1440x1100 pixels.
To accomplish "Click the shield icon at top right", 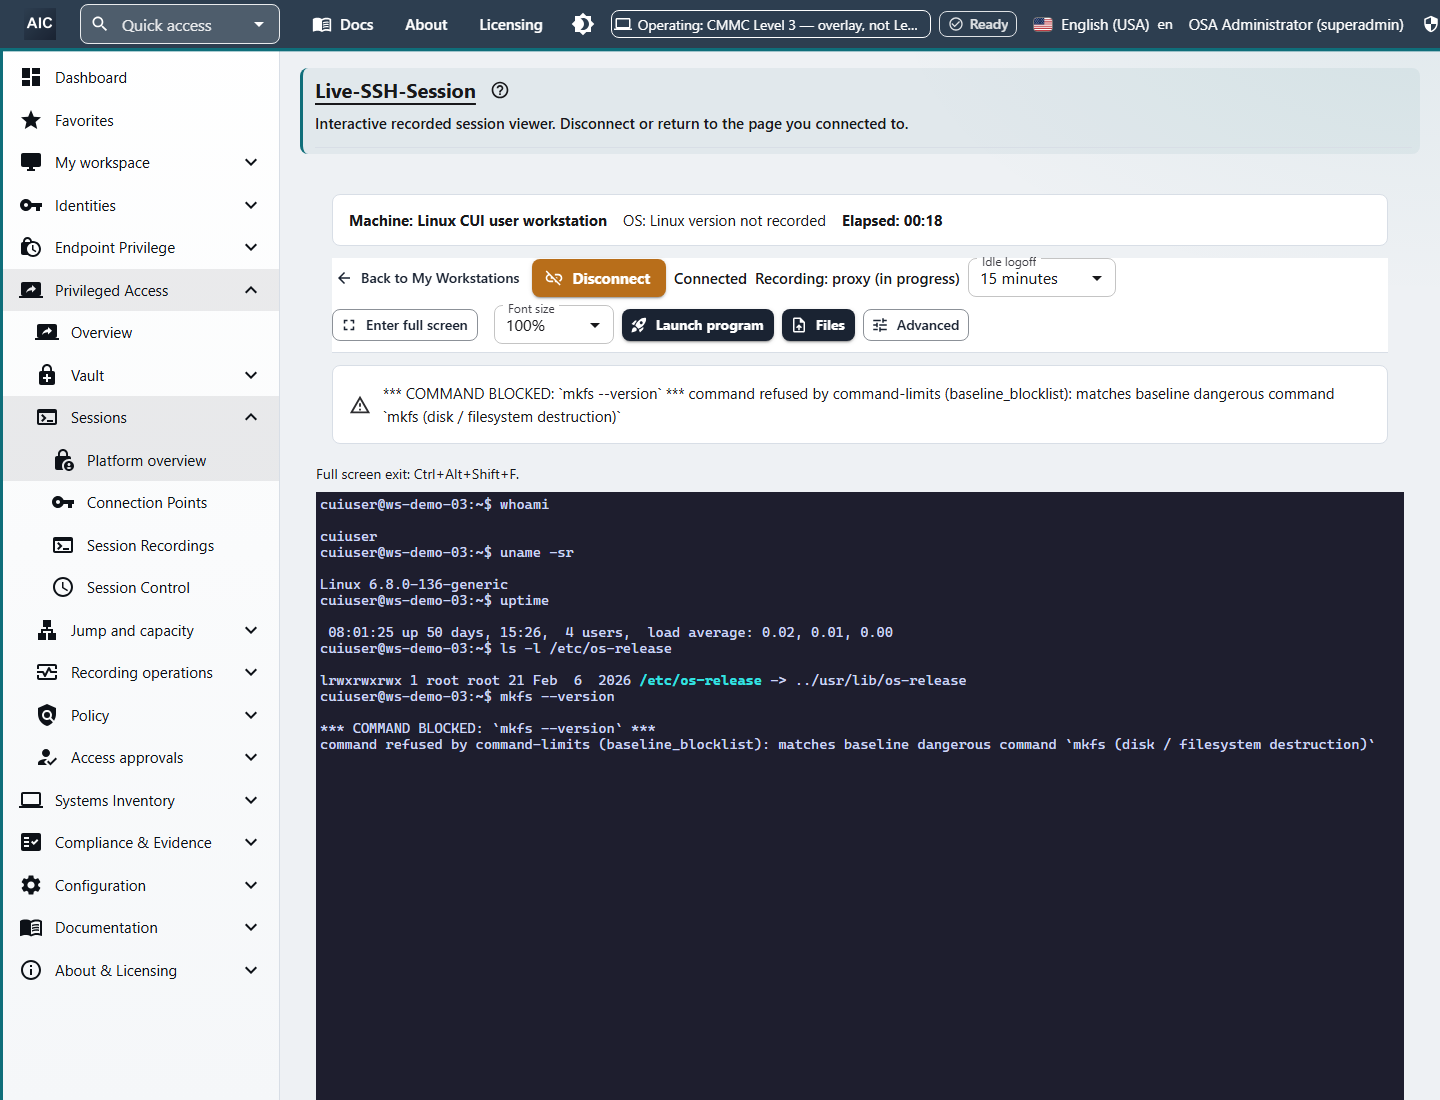I will (1431, 24).
